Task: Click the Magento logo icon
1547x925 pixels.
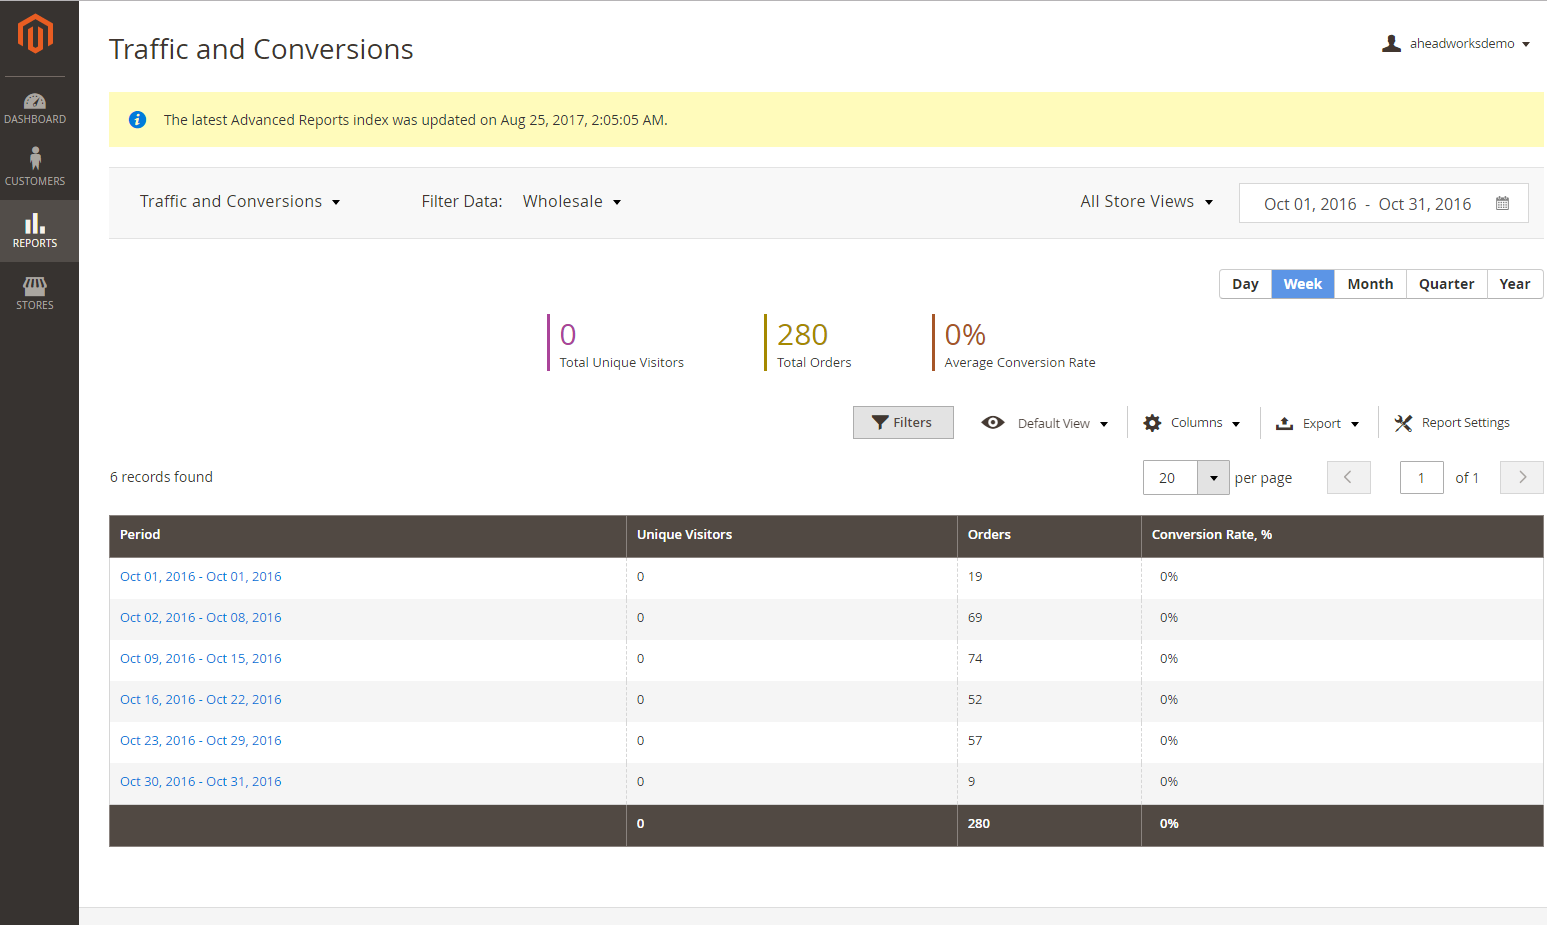Action: pyautogui.click(x=35, y=34)
